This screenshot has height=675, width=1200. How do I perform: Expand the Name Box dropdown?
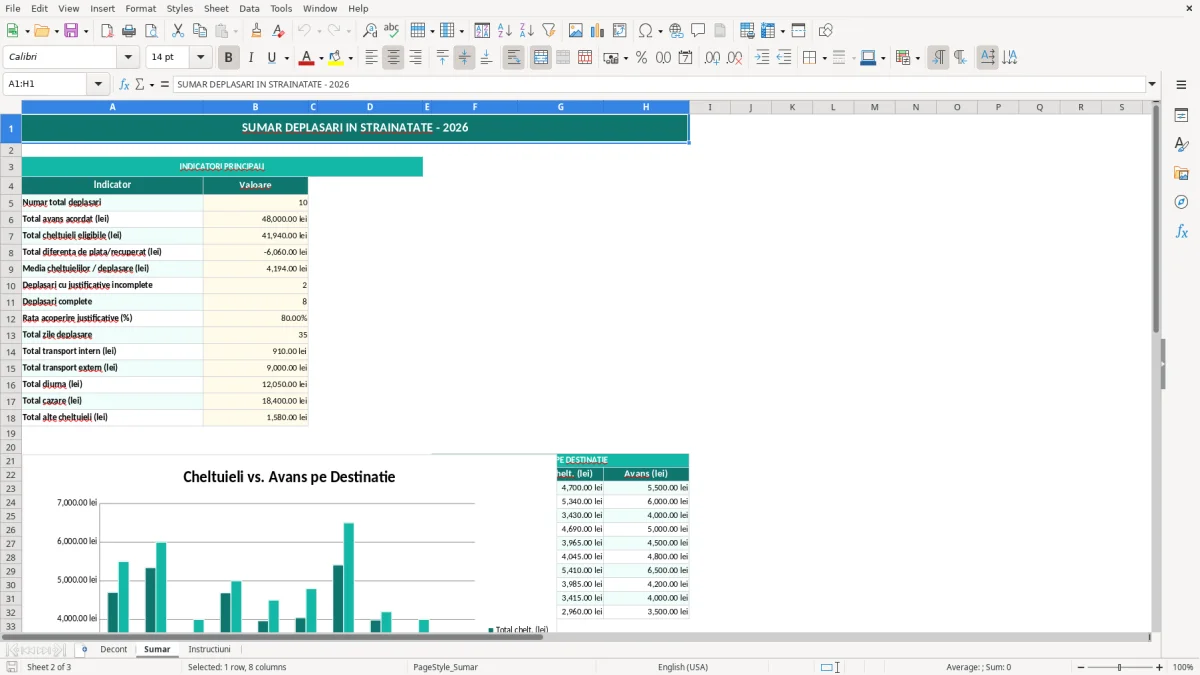(x=98, y=84)
